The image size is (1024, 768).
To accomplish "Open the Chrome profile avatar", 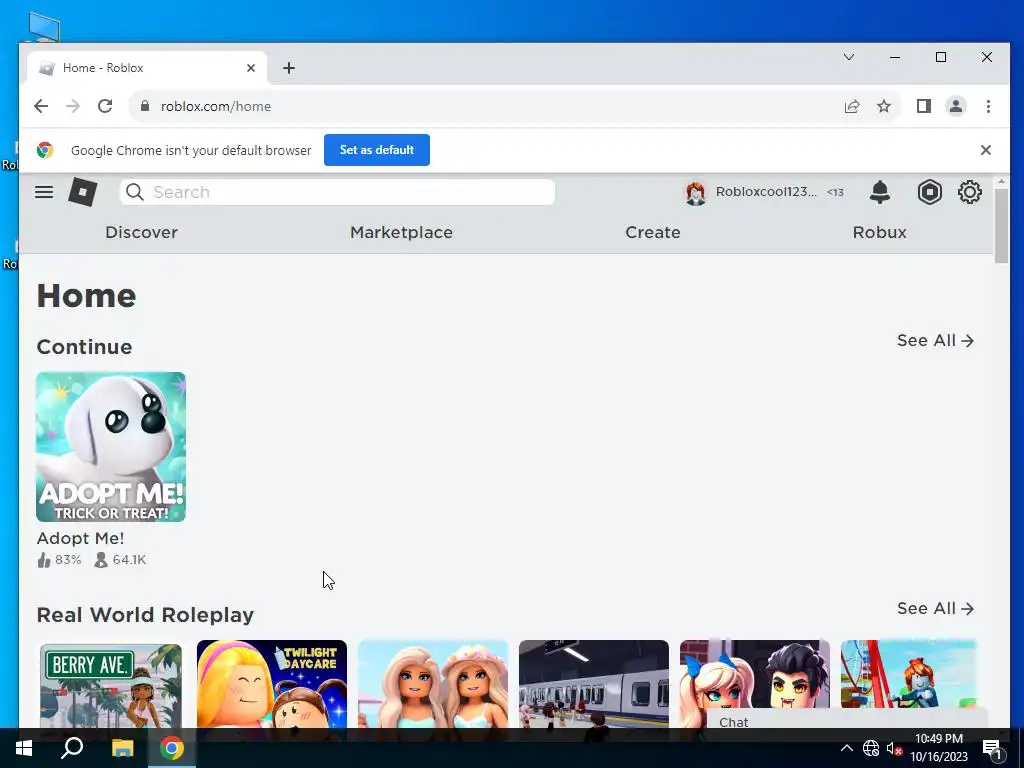I will pos(955,106).
